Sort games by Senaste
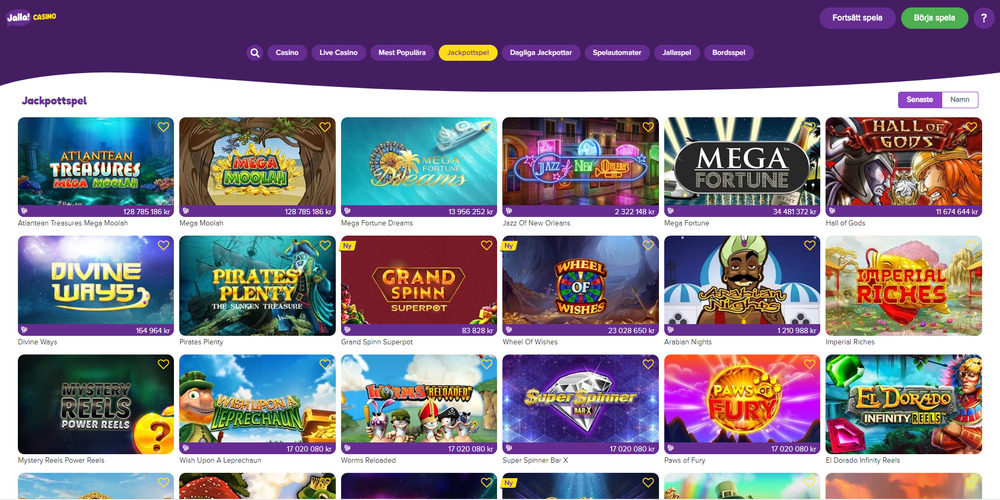1000x500 pixels. coord(920,99)
